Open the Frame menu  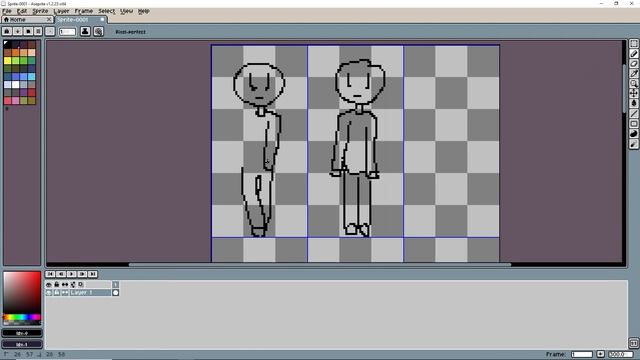pos(84,11)
